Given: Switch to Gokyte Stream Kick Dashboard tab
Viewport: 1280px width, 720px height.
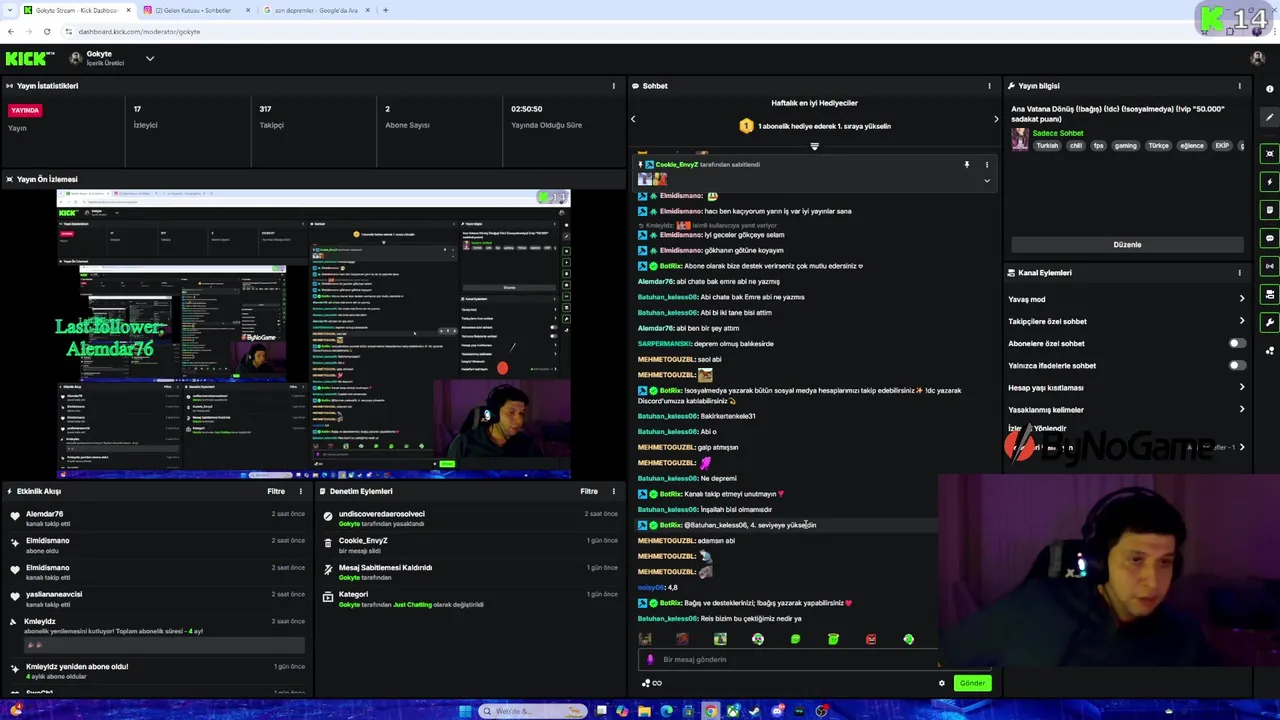Looking at the screenshot, I should (75, 10).
